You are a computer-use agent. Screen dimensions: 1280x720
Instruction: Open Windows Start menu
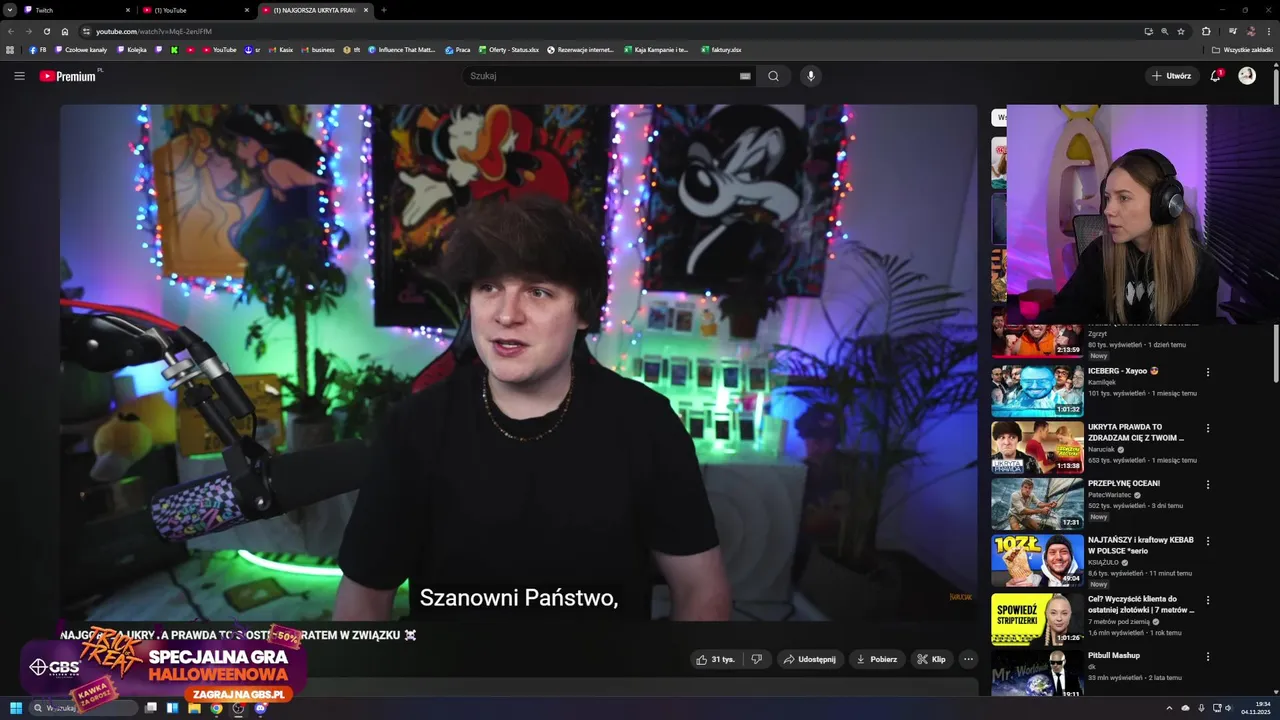click(x=16, y=708)
